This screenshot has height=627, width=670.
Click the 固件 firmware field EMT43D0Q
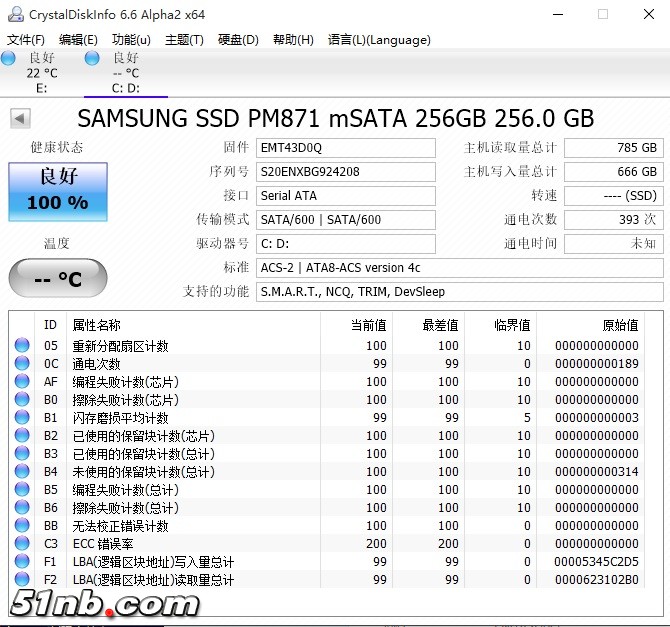coord(346,148)
